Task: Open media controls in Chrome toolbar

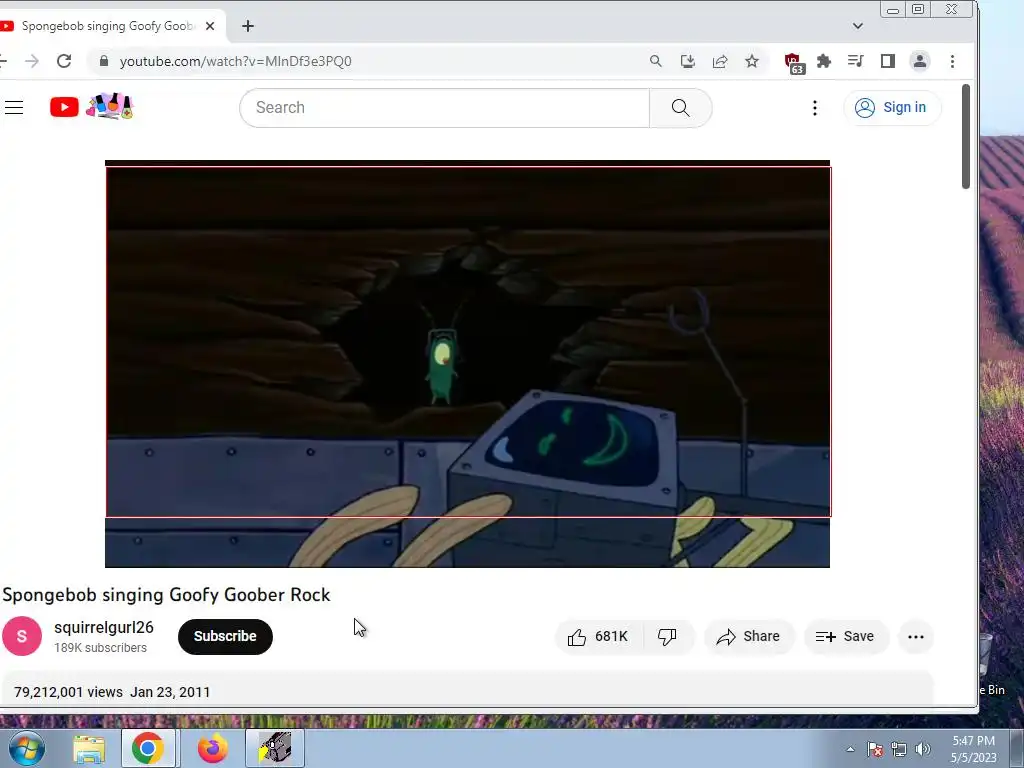Action: (x=855, y=61)
